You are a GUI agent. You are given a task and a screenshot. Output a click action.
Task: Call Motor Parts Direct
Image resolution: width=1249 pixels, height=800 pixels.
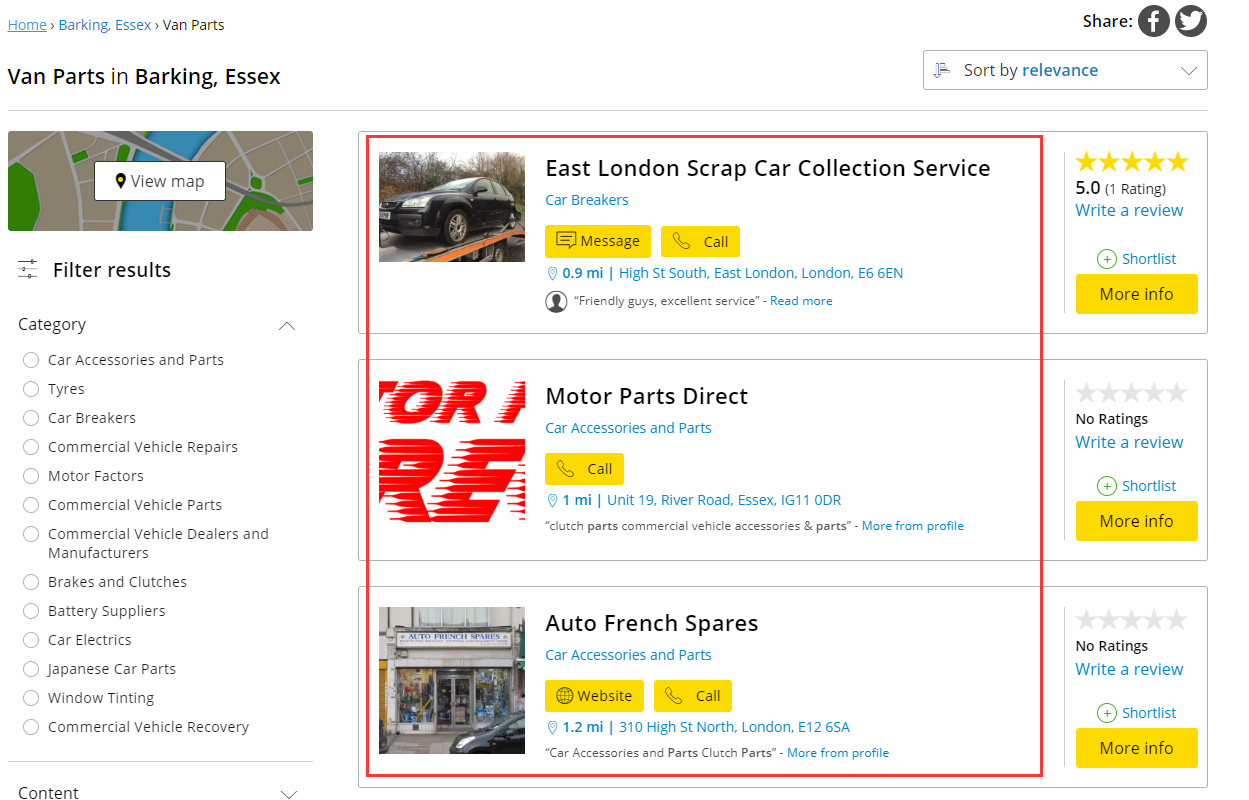pyautogui.click(x=584, y=469)
